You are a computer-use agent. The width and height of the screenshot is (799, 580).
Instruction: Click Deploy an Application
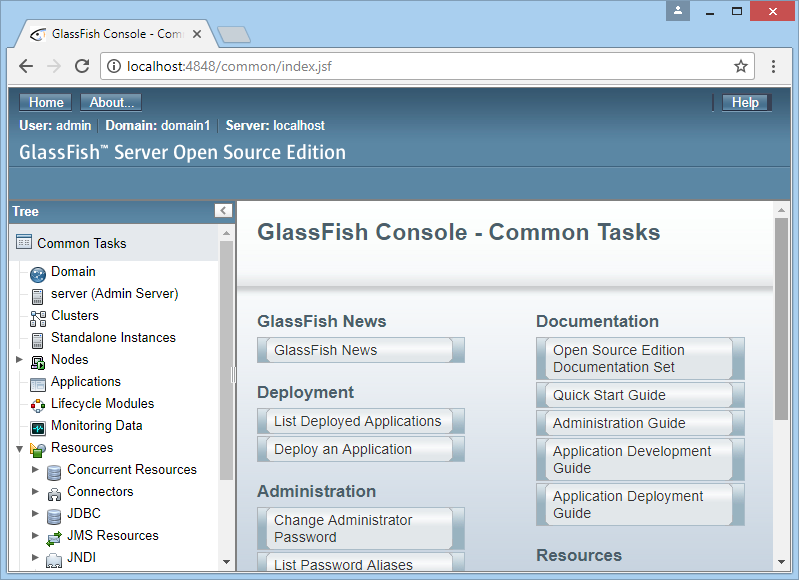361,449
